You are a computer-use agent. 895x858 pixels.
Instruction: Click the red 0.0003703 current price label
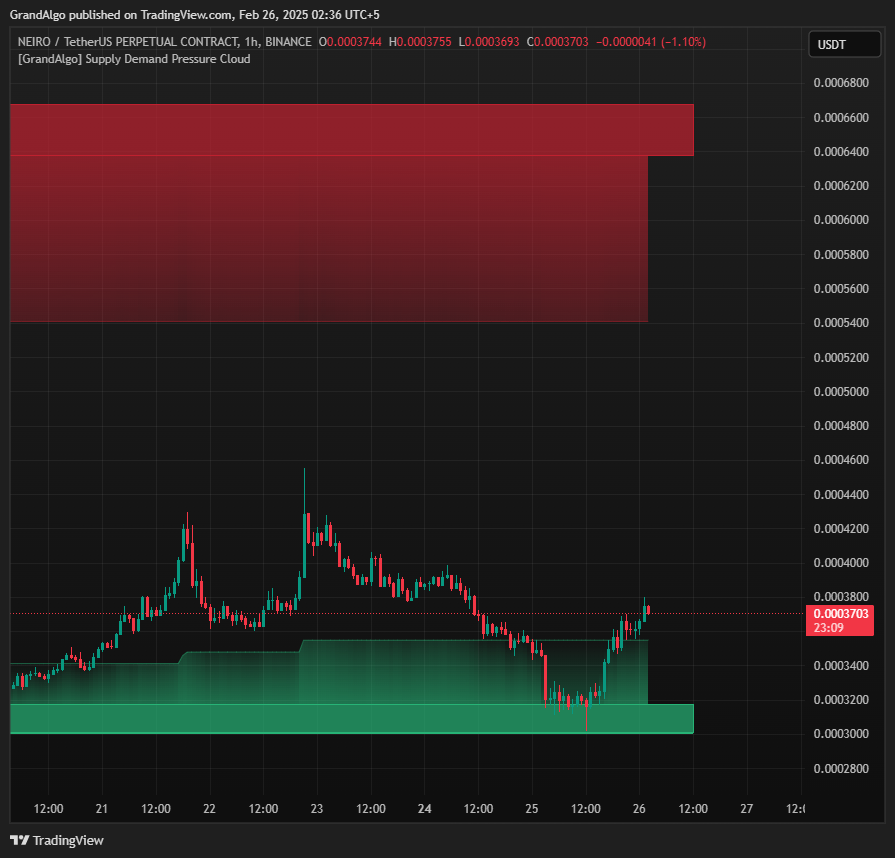[x=840, y=621]
